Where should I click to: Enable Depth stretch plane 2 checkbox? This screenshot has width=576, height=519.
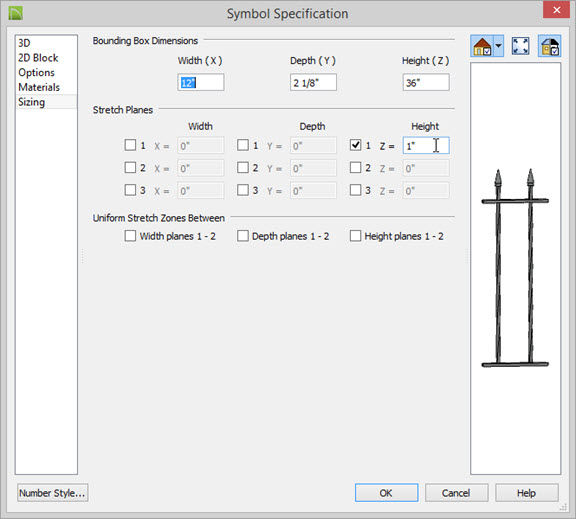coord(242,167)
